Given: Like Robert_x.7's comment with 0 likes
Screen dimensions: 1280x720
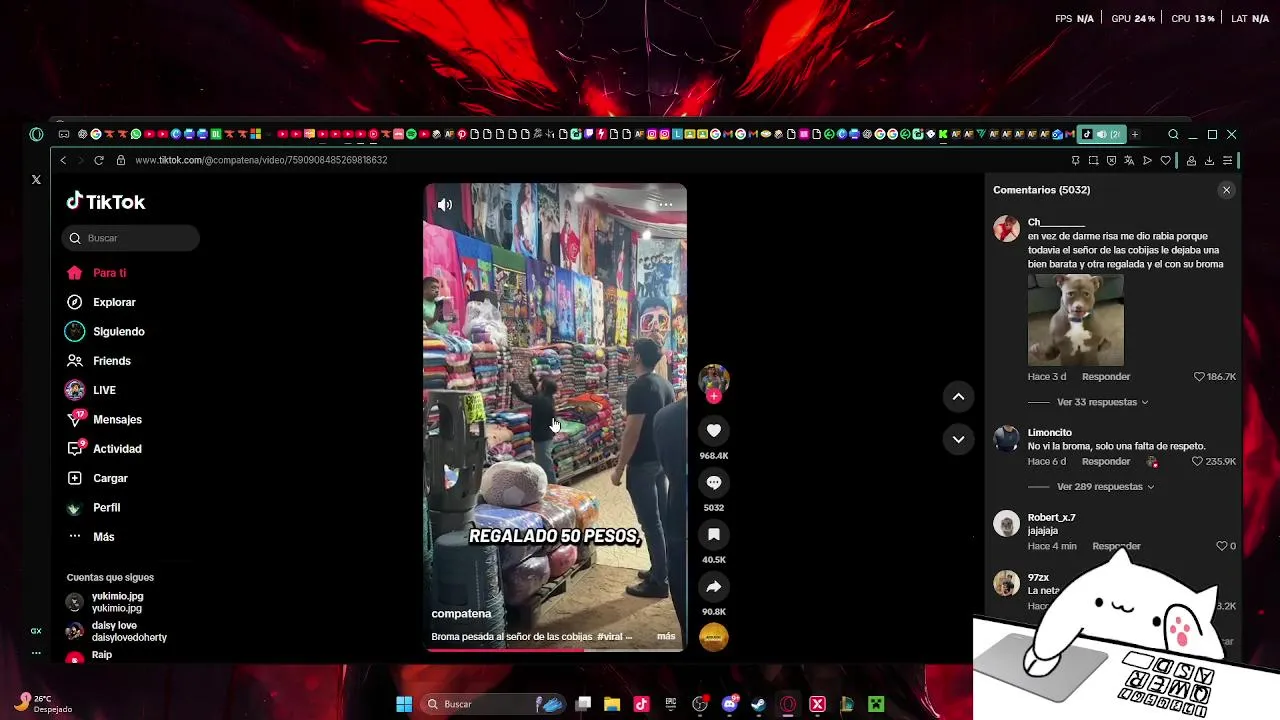Looking at the screenshot, I should 1221,546.
